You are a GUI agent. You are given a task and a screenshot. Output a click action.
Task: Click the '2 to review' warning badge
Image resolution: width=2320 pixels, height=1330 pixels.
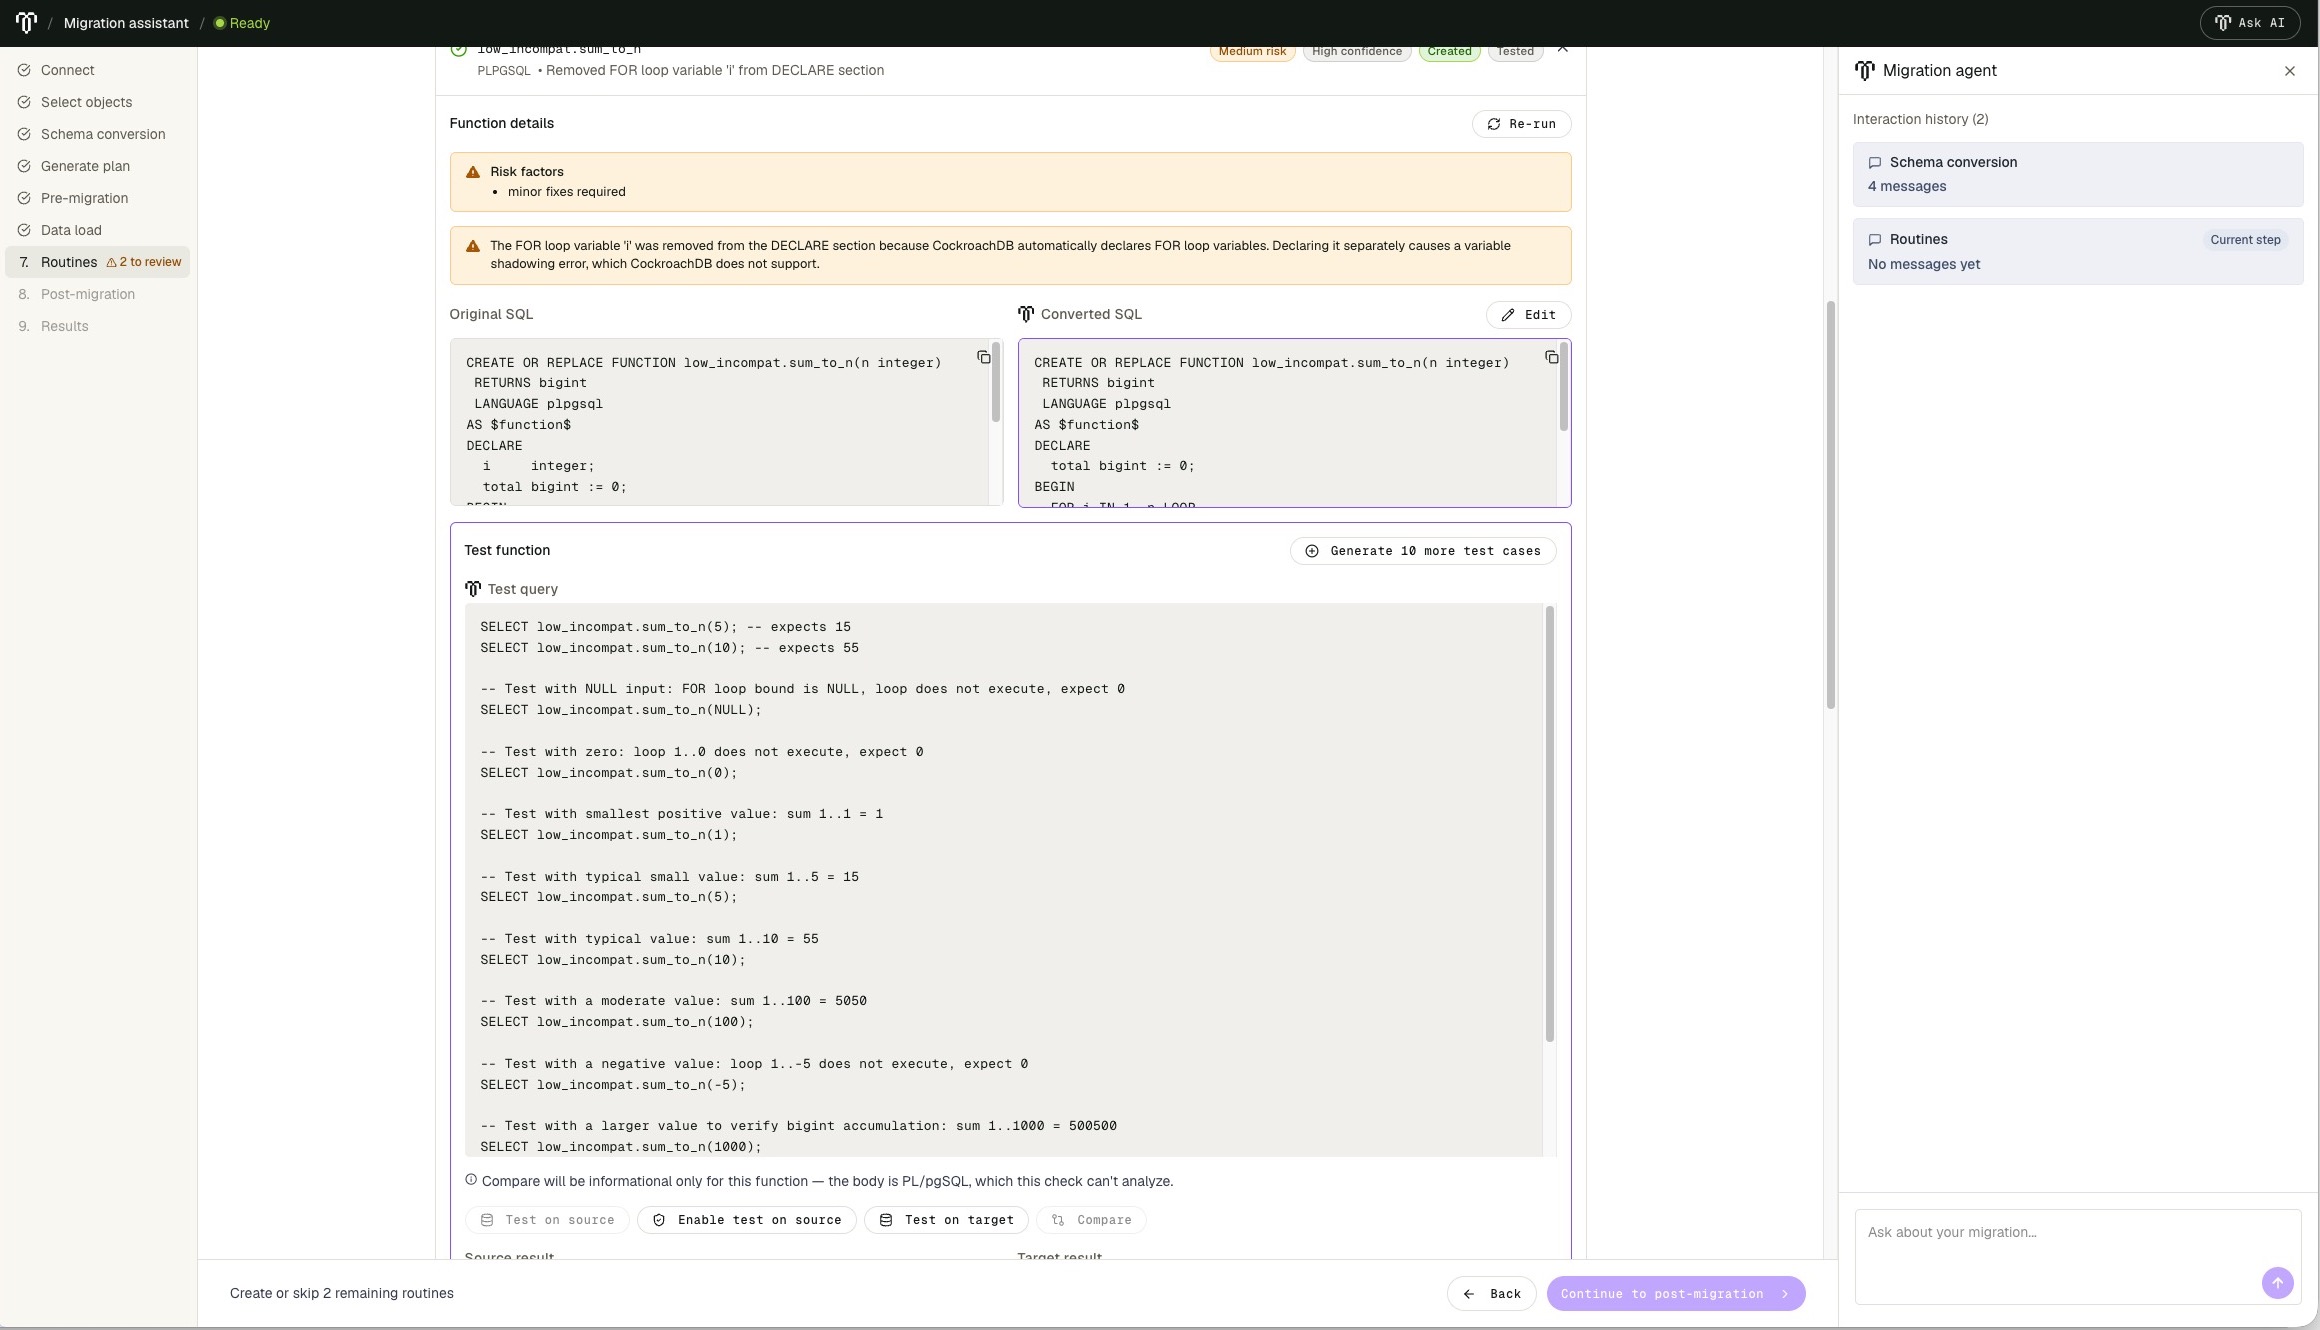(144, 262)
